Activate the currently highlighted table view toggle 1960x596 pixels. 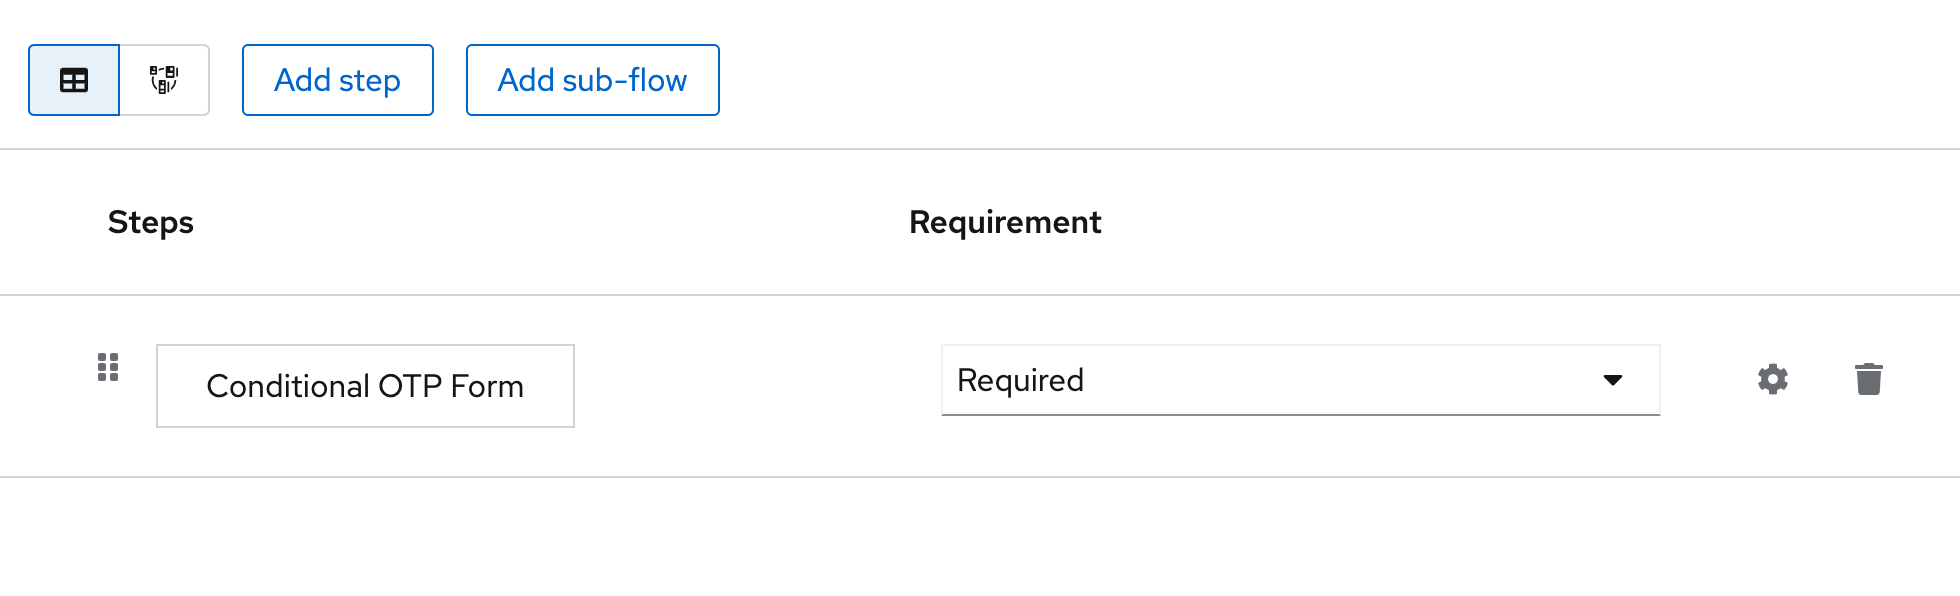(x=74, y=80)
